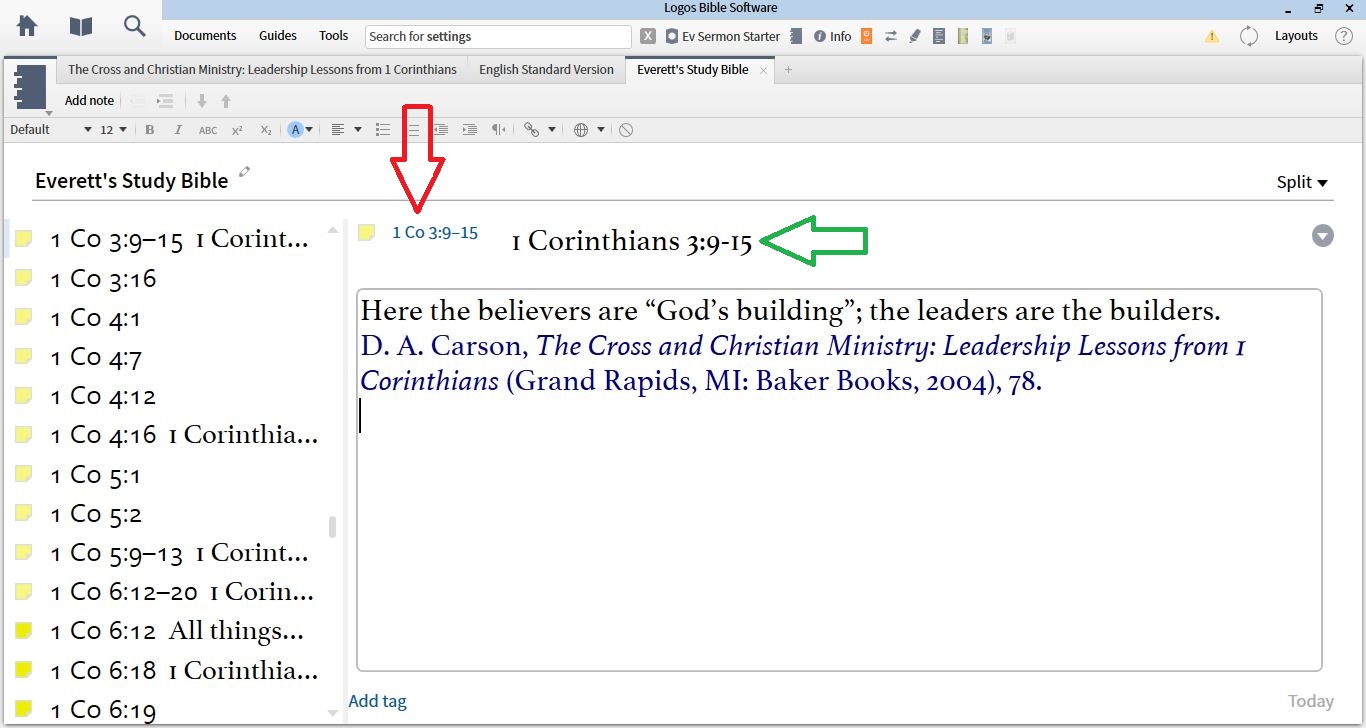Screen dimensions: 1366x728
Task: Open the Ev Sermon Starter shortcut
Action: [x=723, y=36]
